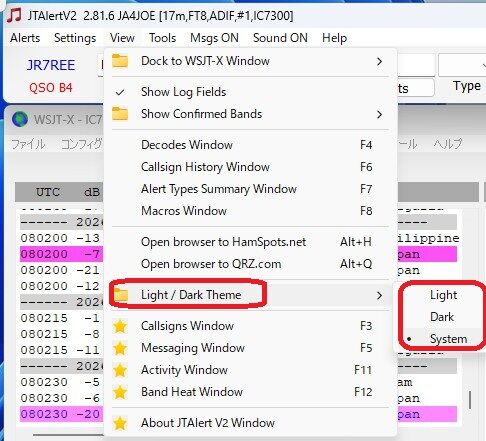Viewport: 486px width, 441px height.
Task: Open About JTAlert V2 Window entry
Action: [x=250, y=423]
